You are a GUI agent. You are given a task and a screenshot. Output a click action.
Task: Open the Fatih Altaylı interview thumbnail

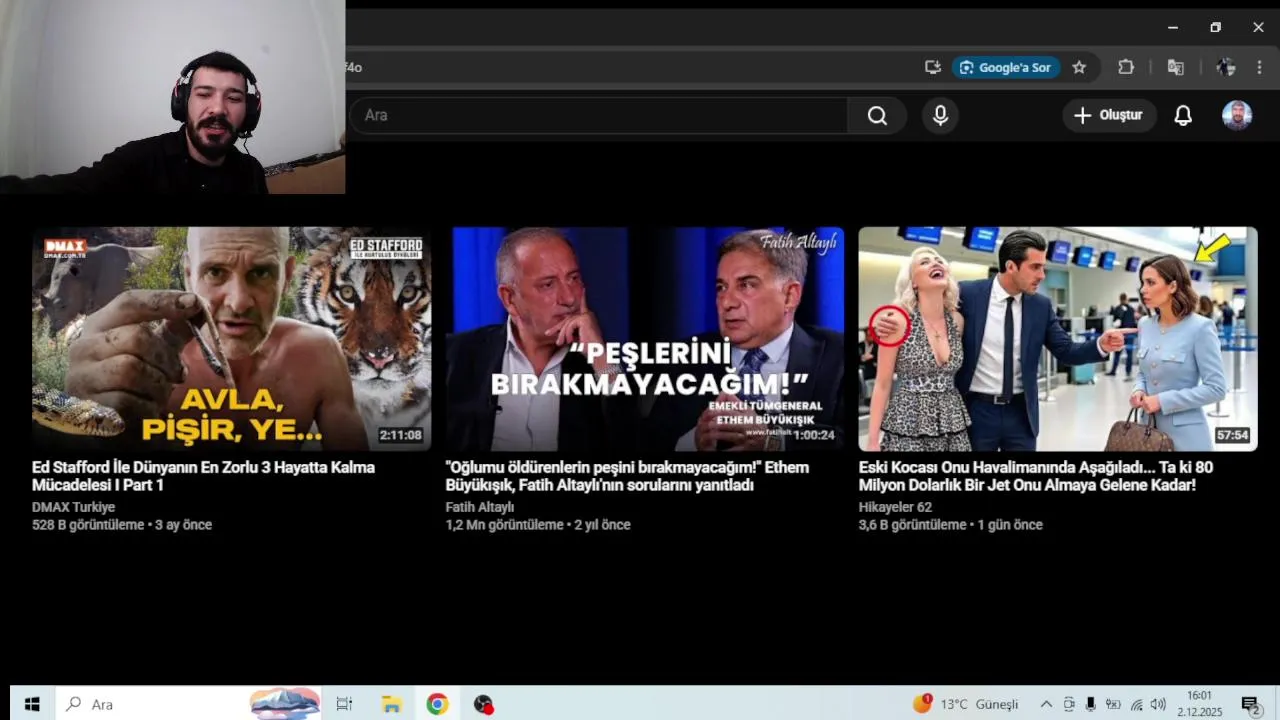pyautogui.click(x=645, y=339)
